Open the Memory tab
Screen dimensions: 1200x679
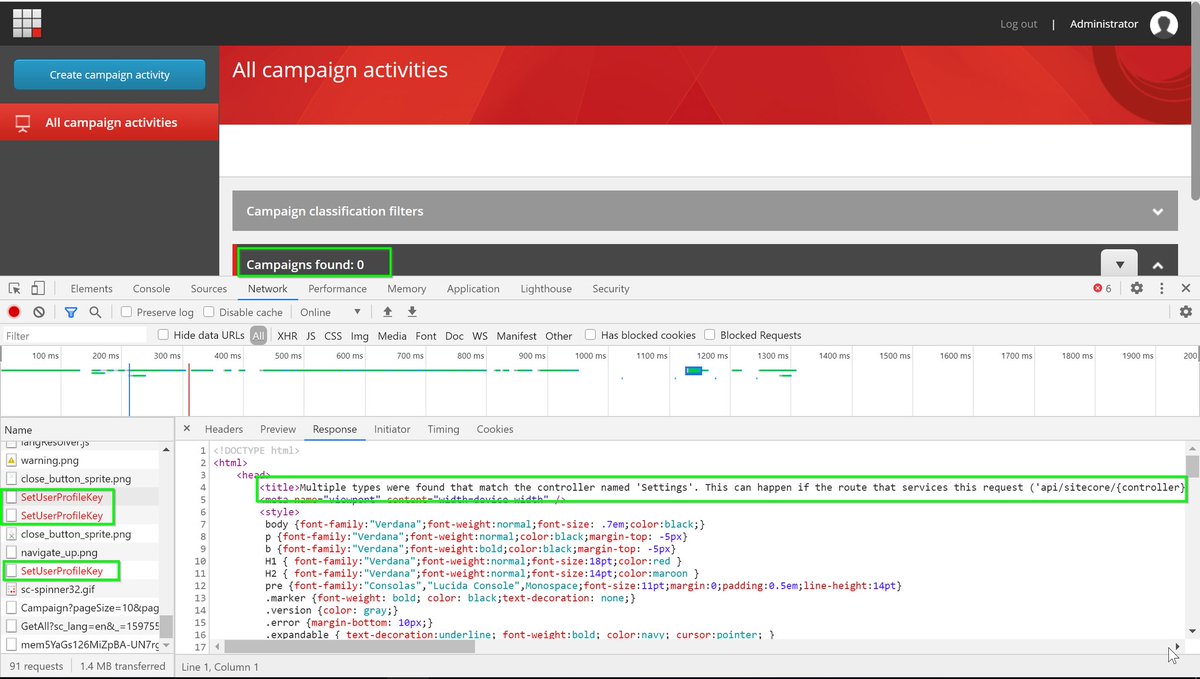[407, 288]
